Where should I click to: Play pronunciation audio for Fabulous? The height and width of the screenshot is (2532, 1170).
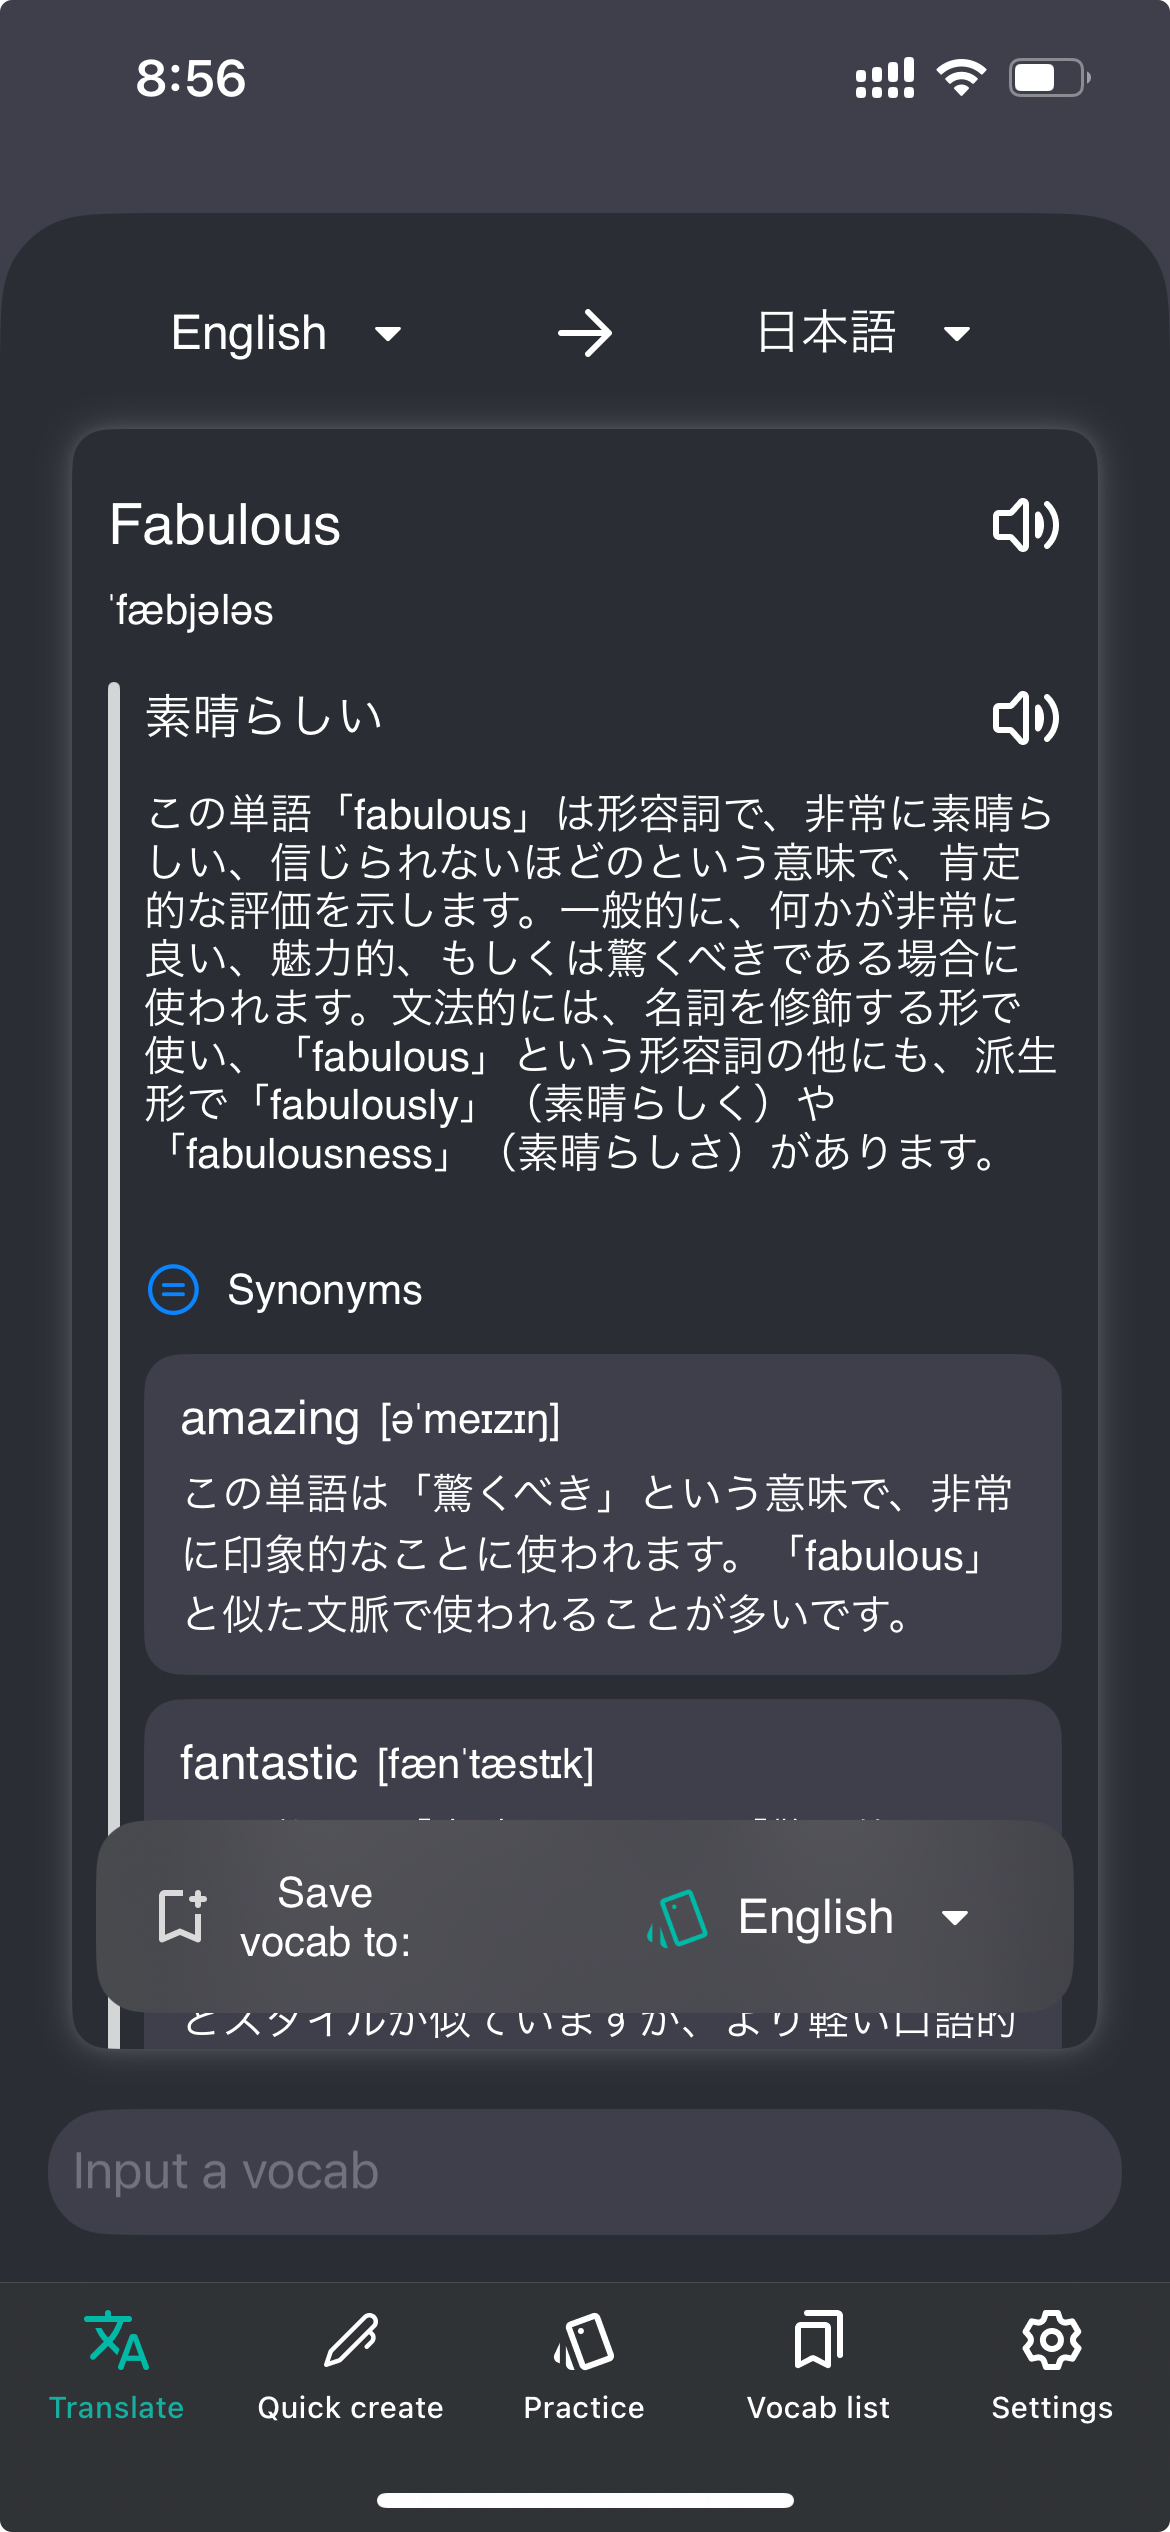pos(1025,525)
